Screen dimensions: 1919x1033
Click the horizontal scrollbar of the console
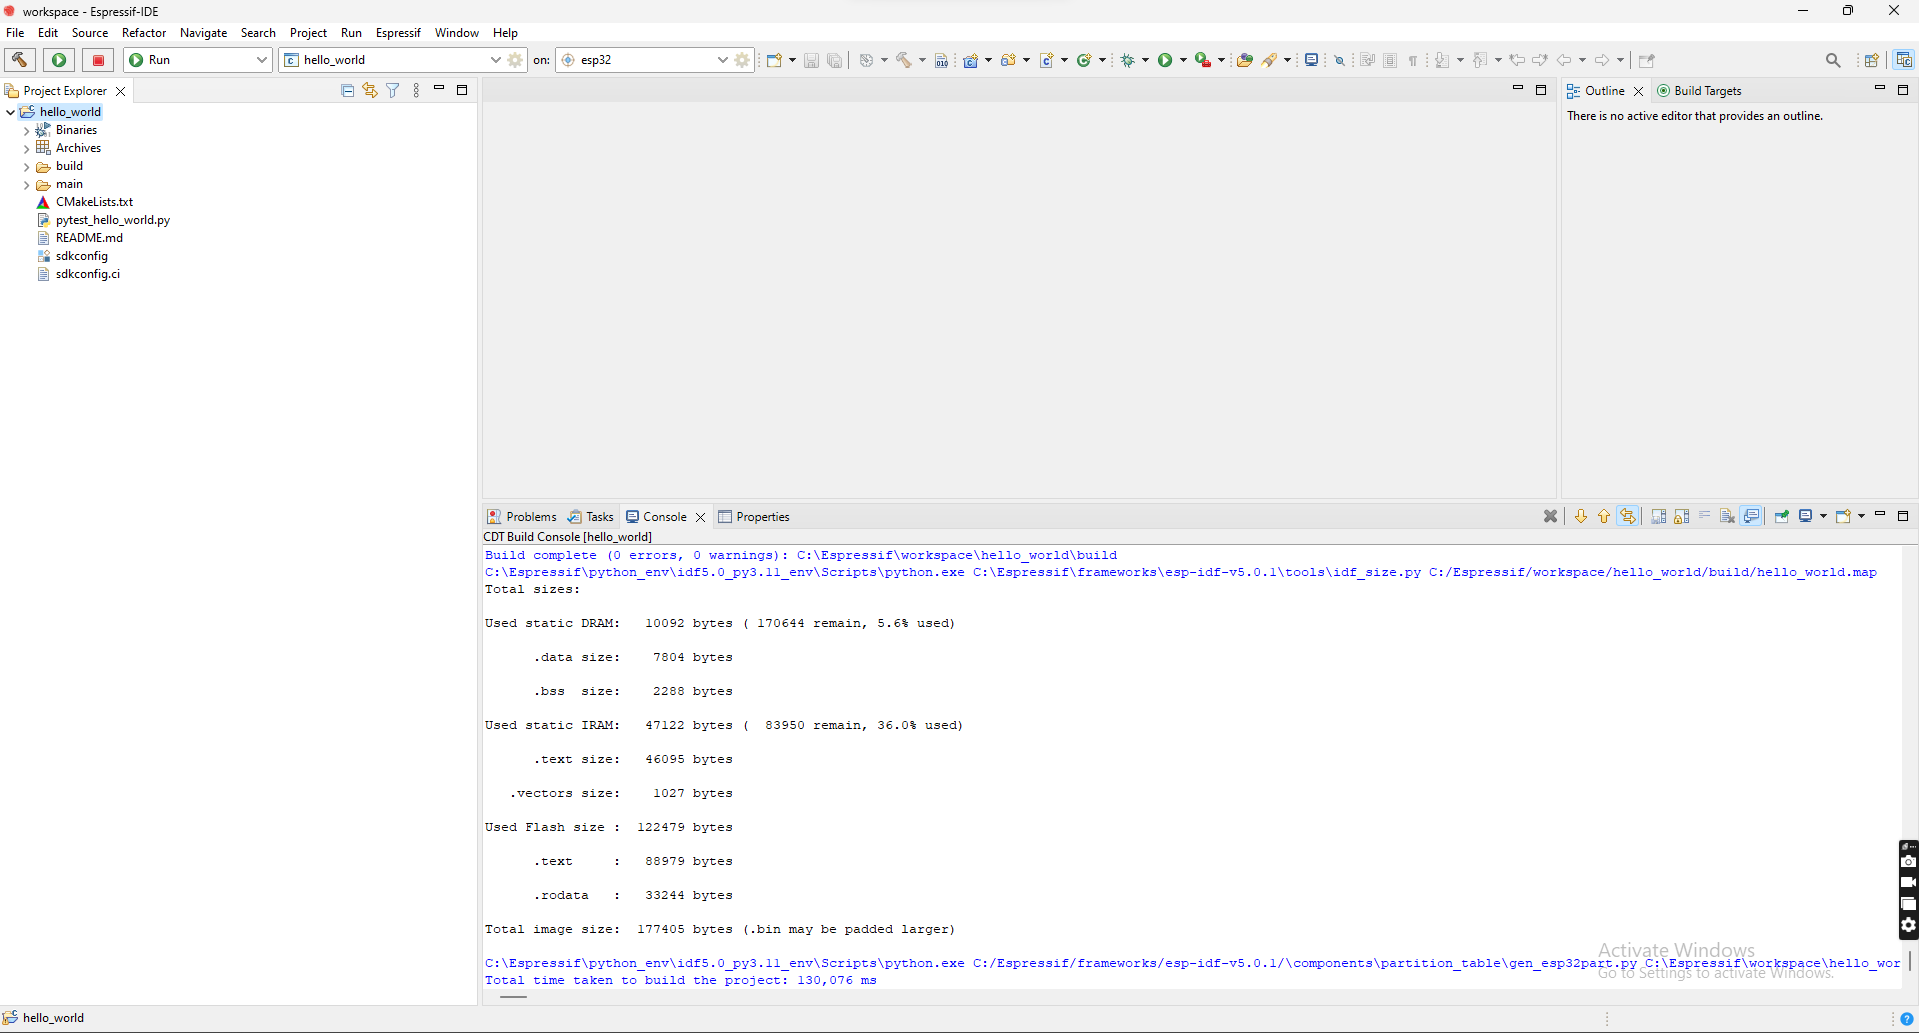(513, 996)
